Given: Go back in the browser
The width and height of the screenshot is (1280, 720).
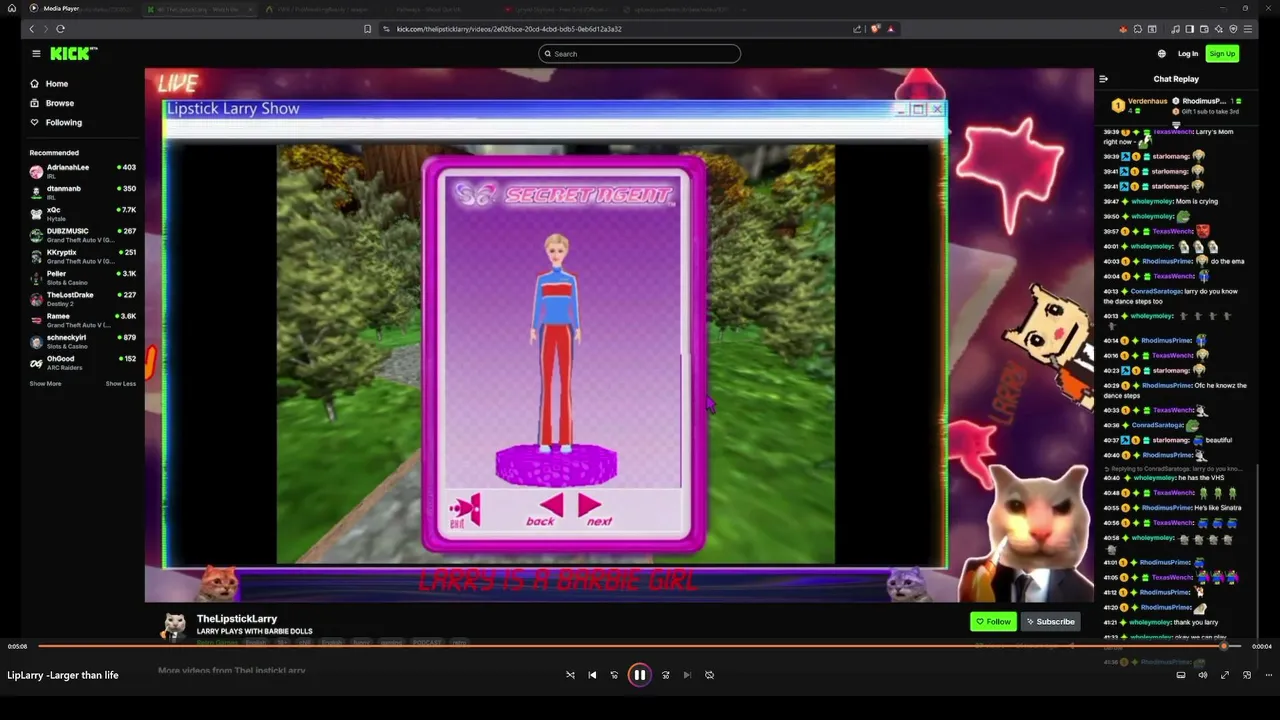Looking at the screenshot, I should [x=32, y=29].
